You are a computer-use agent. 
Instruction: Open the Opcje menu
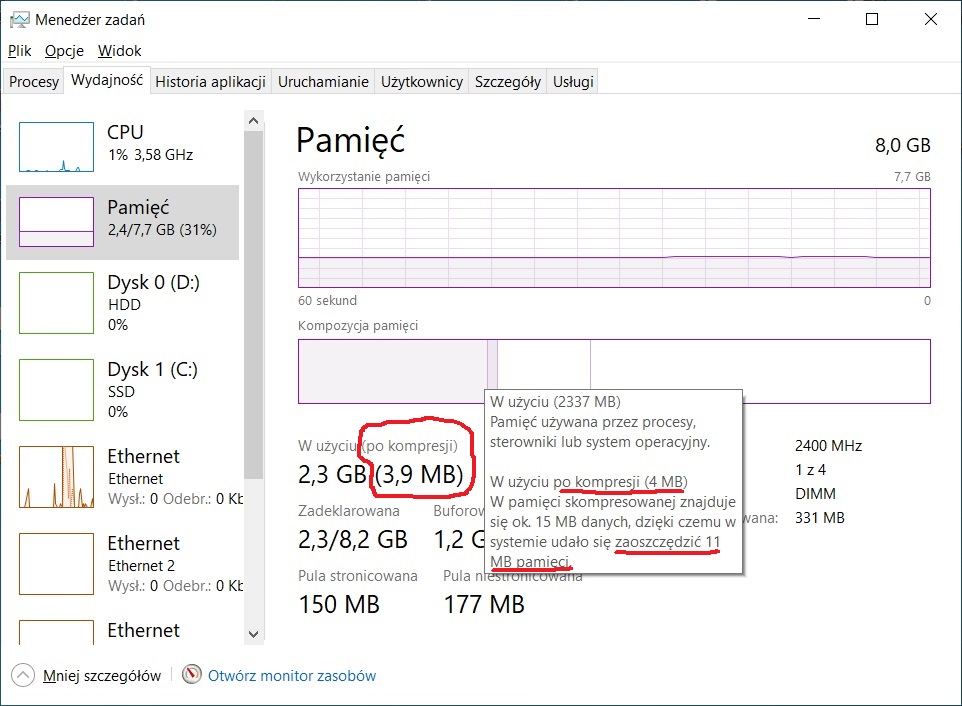tap(64, 50)
